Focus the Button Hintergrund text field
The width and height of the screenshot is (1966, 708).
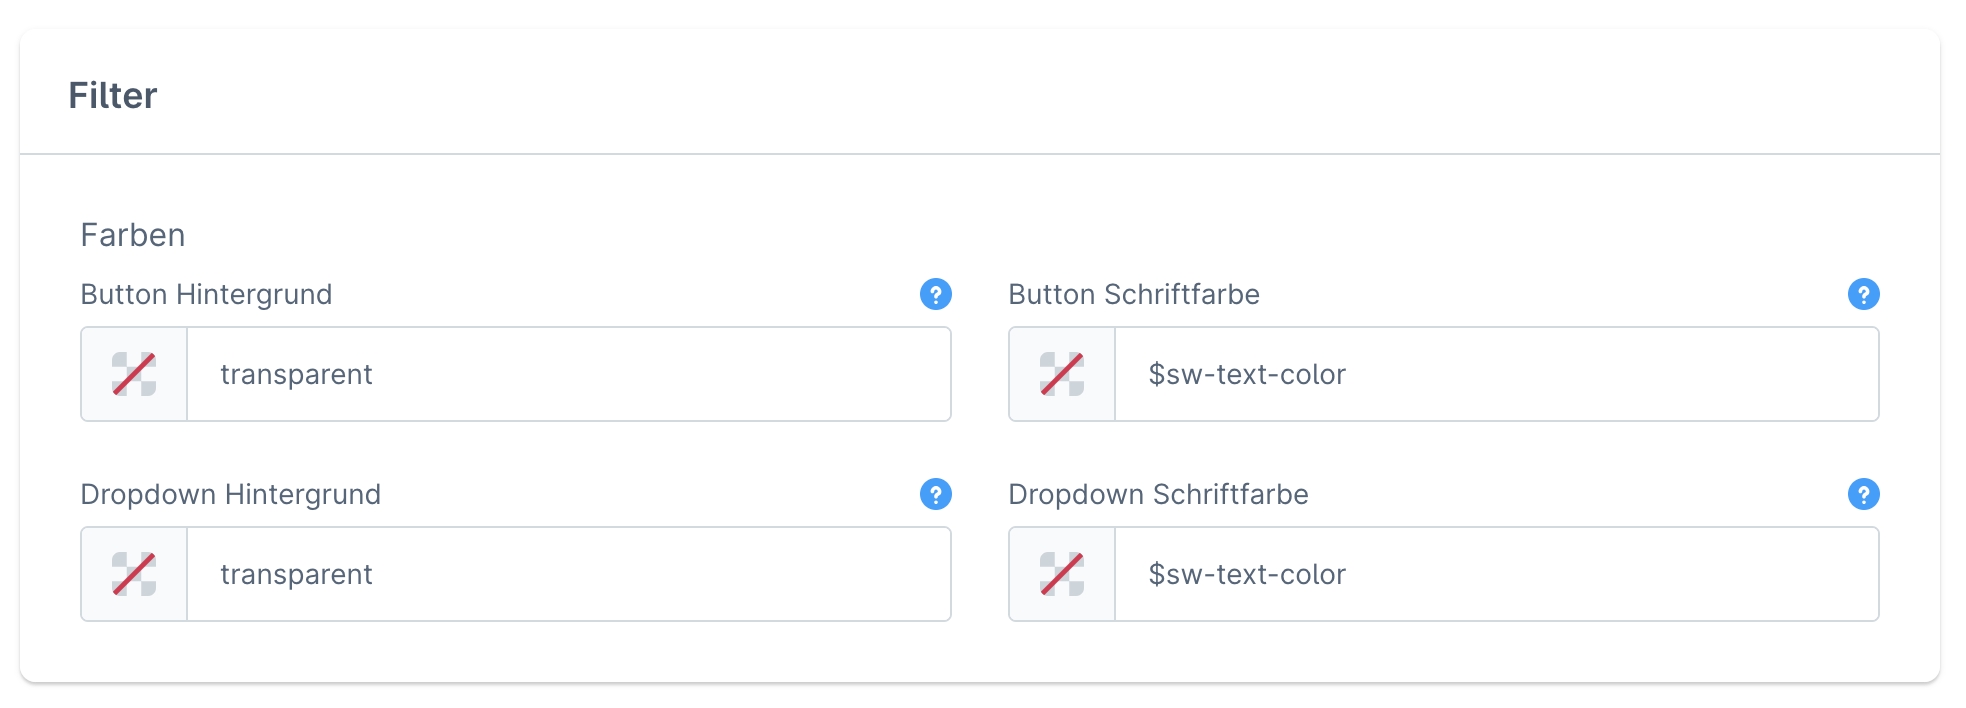click(568, 374)
